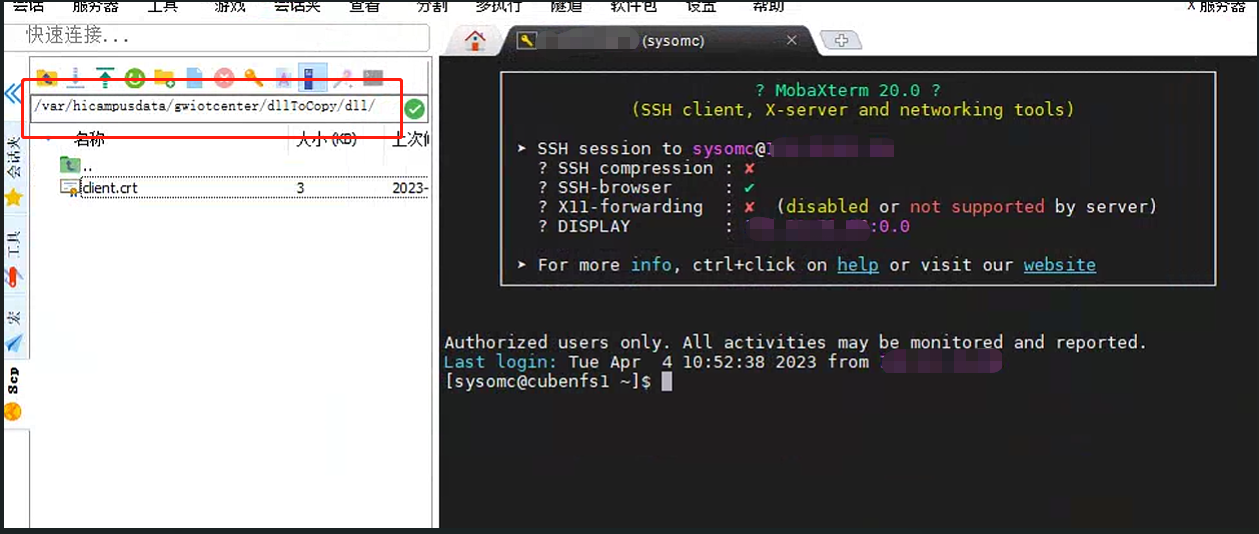Go to the Home tab

click(474, 41)
